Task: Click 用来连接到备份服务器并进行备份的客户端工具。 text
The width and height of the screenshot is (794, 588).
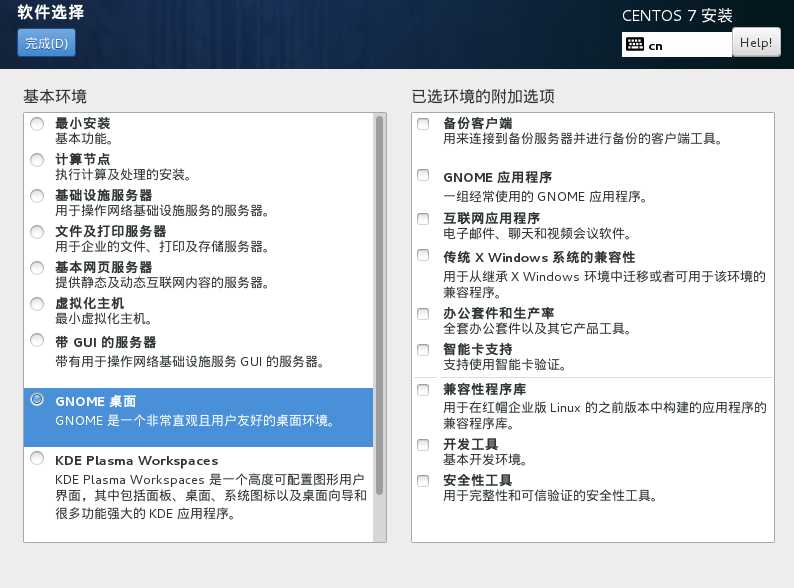Action: pyautogui.click(x=582, y=139)
